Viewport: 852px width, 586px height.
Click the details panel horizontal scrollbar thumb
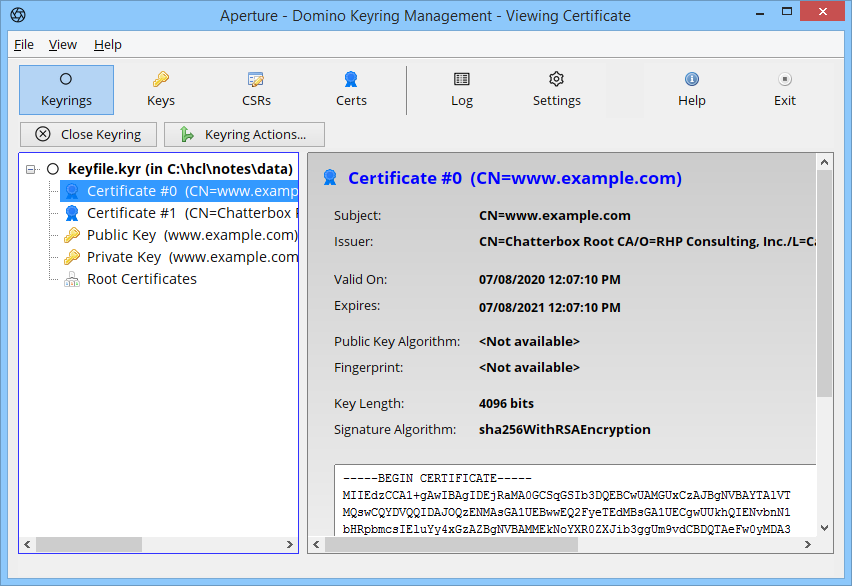tap(452, 544)
